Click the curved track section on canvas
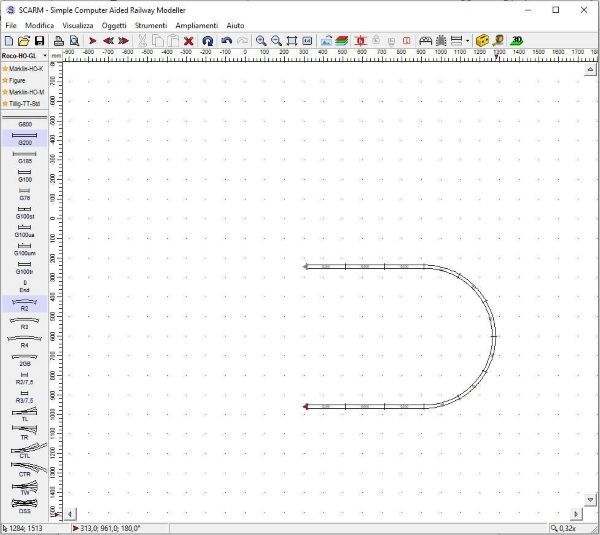The image size is (600, 535). (x=490, y=337)
